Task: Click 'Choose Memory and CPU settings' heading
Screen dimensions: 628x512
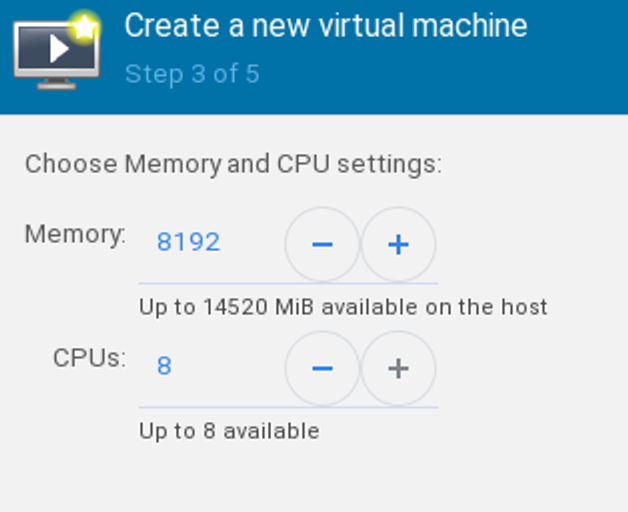Action: (x=233, y=165)
